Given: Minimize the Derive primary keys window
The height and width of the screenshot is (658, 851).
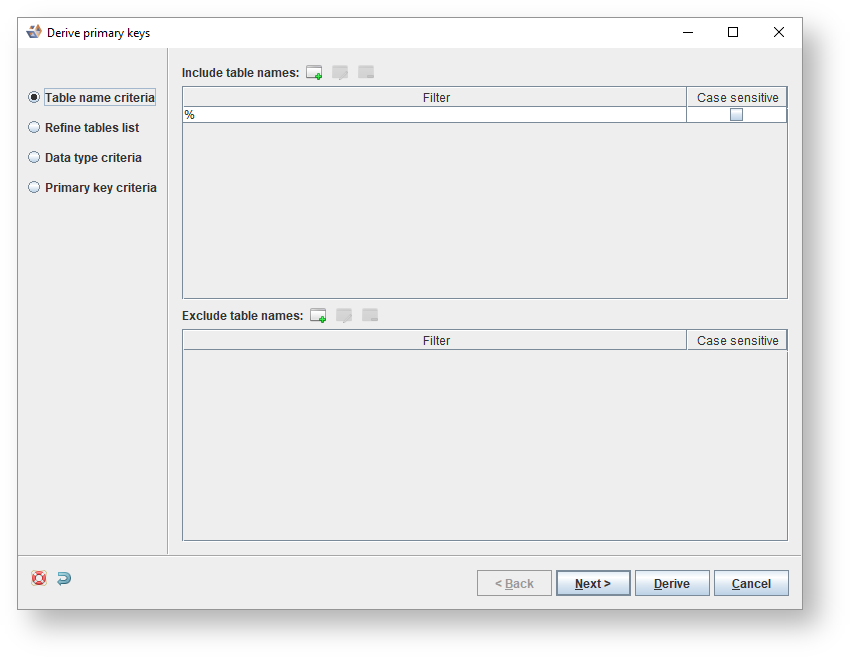Looking at the screenshot, I should (x=688, y=32).
